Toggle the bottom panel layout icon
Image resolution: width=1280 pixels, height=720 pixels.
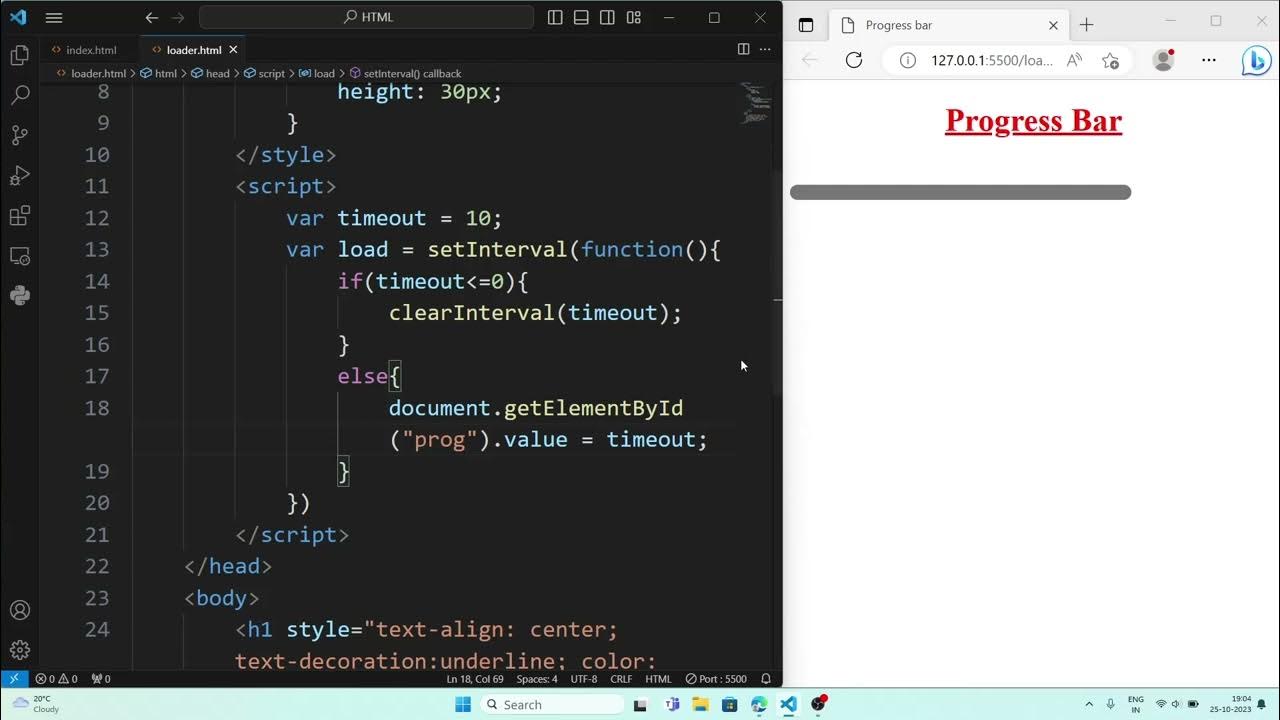pos(581,17)
